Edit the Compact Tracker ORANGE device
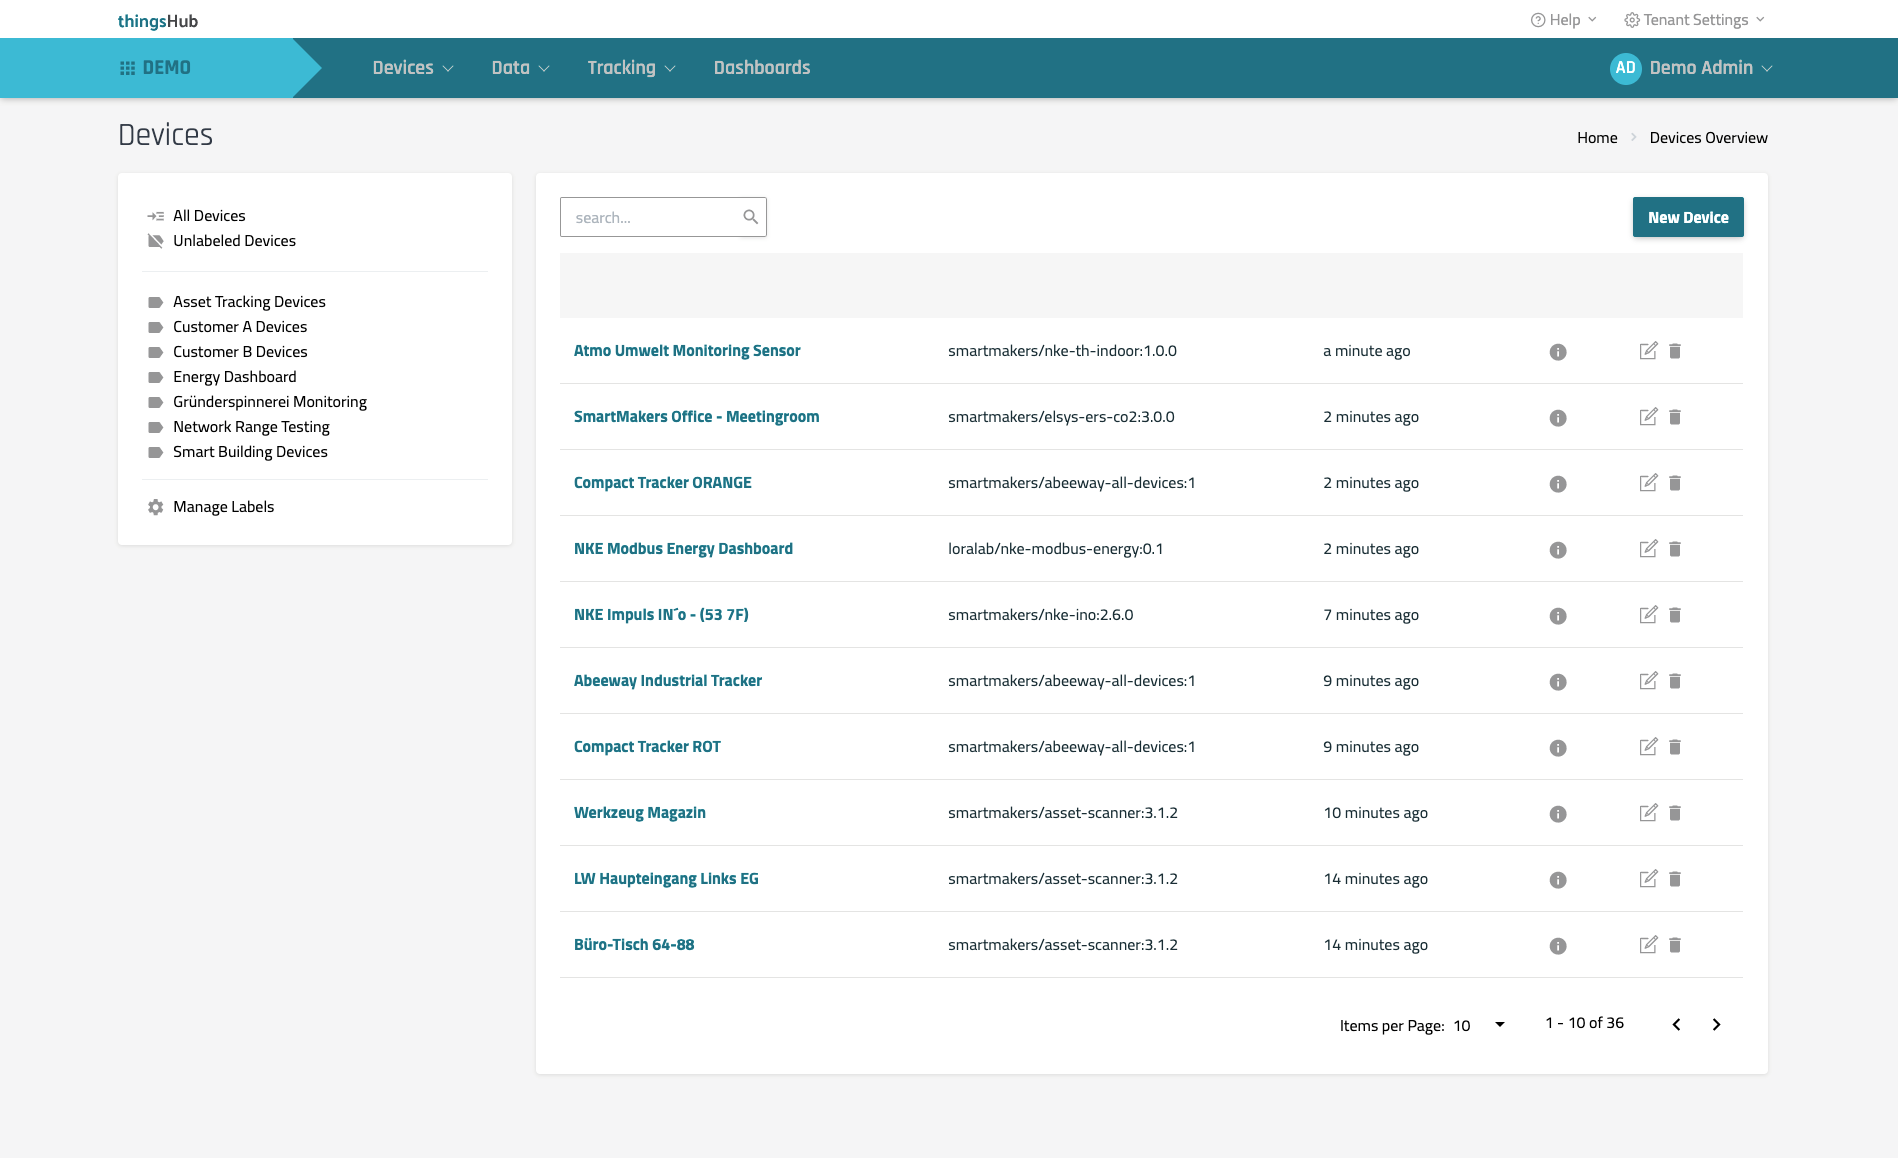 [x=1648, y=483]
